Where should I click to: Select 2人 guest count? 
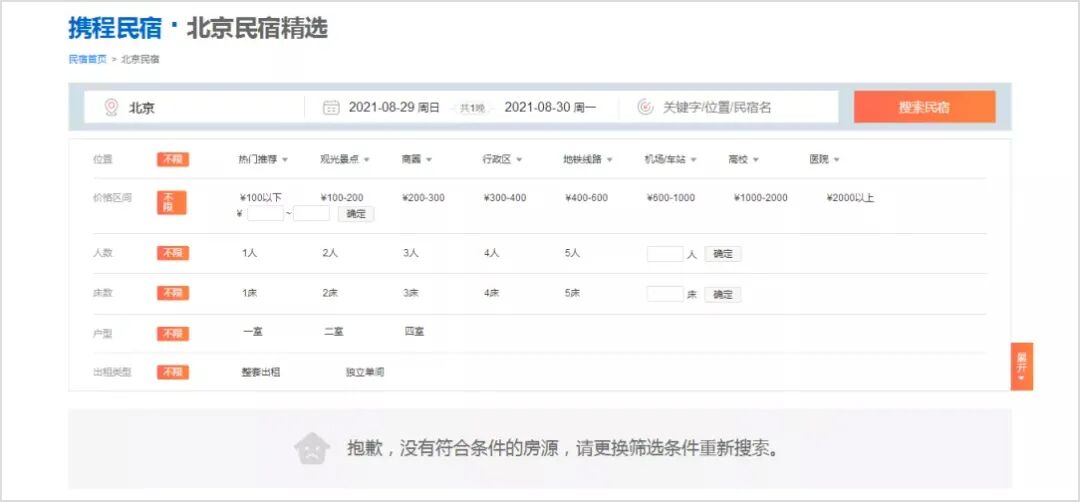[330, 253]
